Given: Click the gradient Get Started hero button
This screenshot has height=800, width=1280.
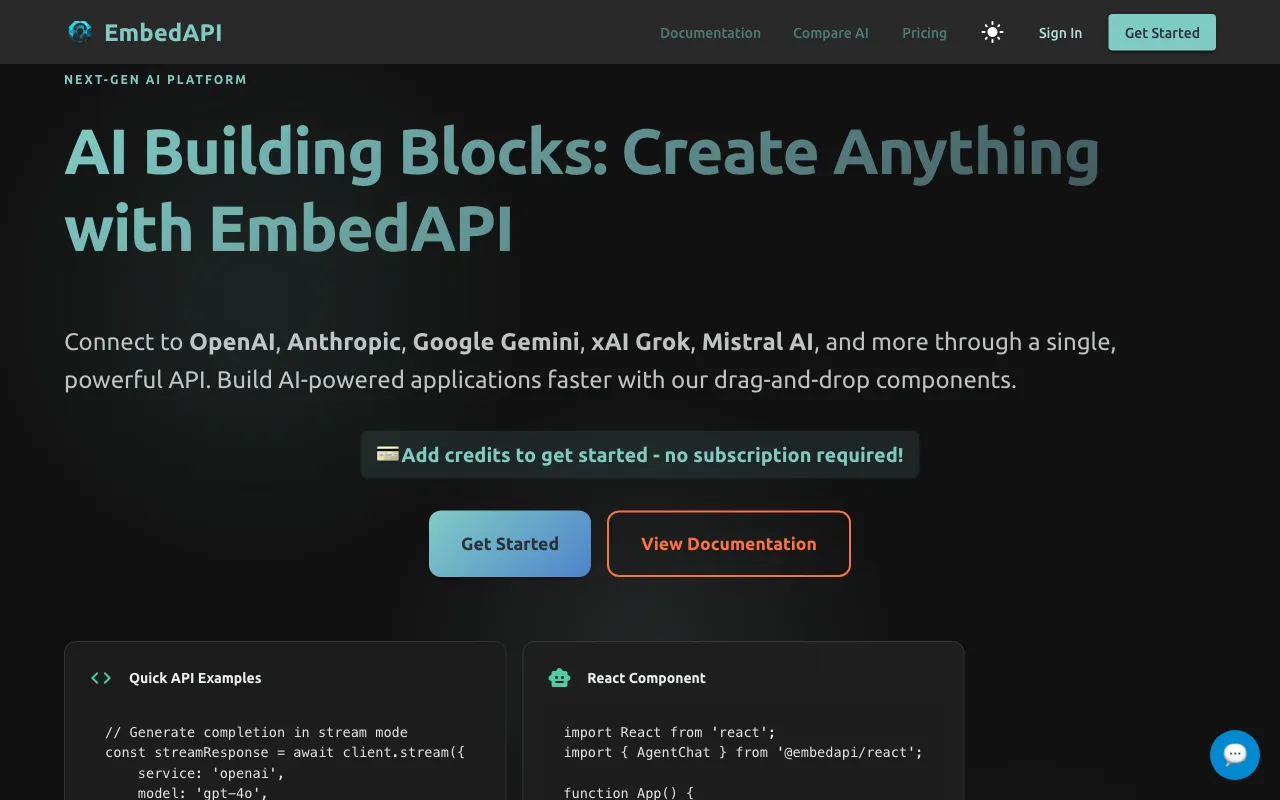Looking at the screenshot, I should click(x=510, y=544).
